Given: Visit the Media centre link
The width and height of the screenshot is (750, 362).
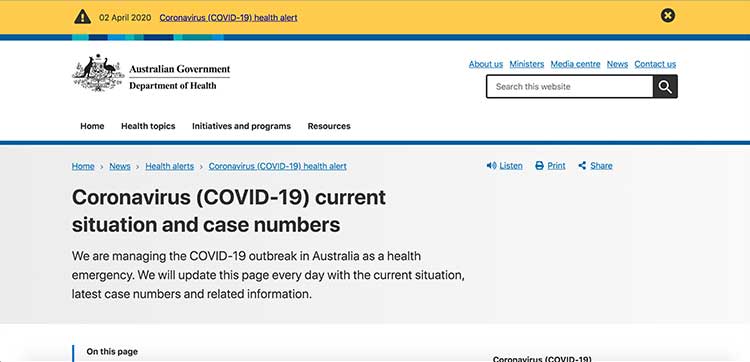Looking at the screenshot, I should 575,64.
